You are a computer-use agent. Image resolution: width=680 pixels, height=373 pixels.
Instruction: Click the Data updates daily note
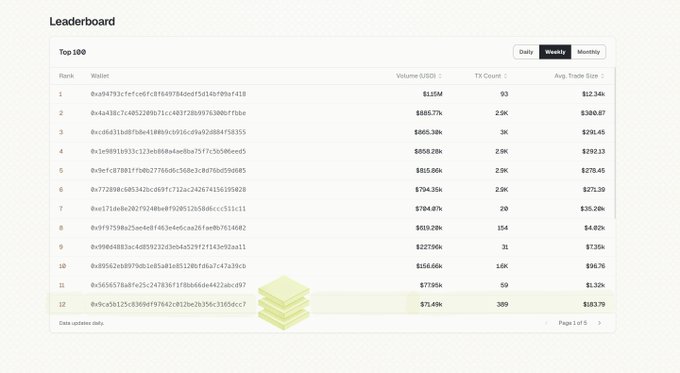pos(82,323)
